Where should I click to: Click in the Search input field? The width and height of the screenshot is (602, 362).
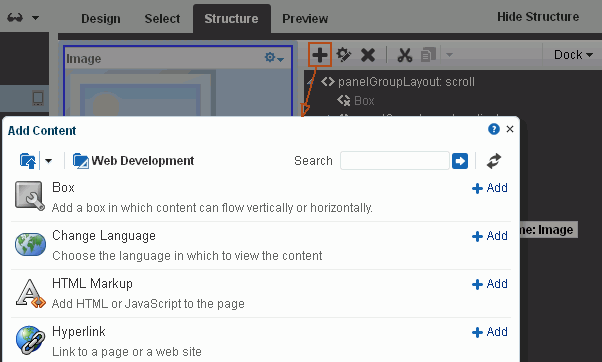[395, 160]
